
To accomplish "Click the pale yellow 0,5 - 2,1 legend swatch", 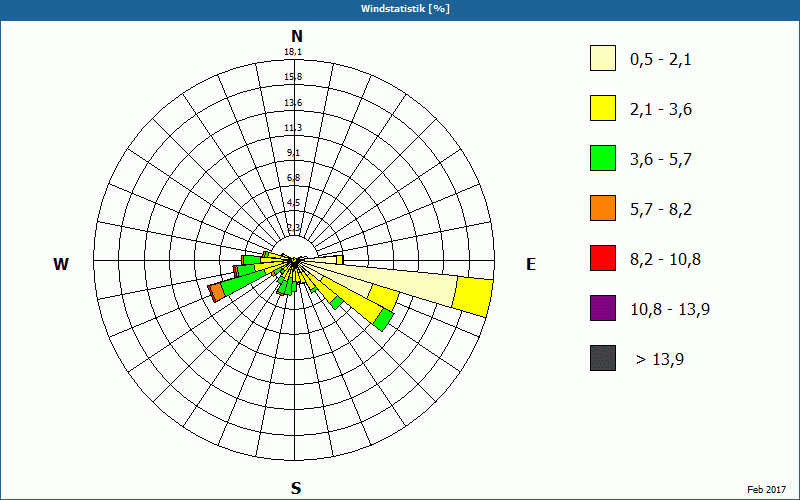I will (603, 58).
